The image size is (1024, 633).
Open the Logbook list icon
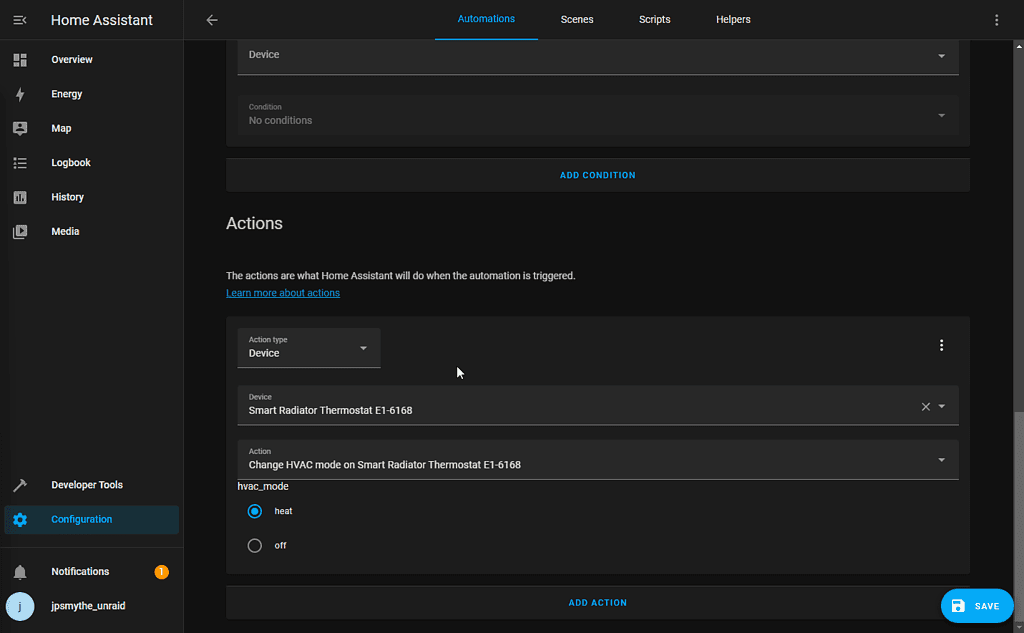(x=20, y=163)
